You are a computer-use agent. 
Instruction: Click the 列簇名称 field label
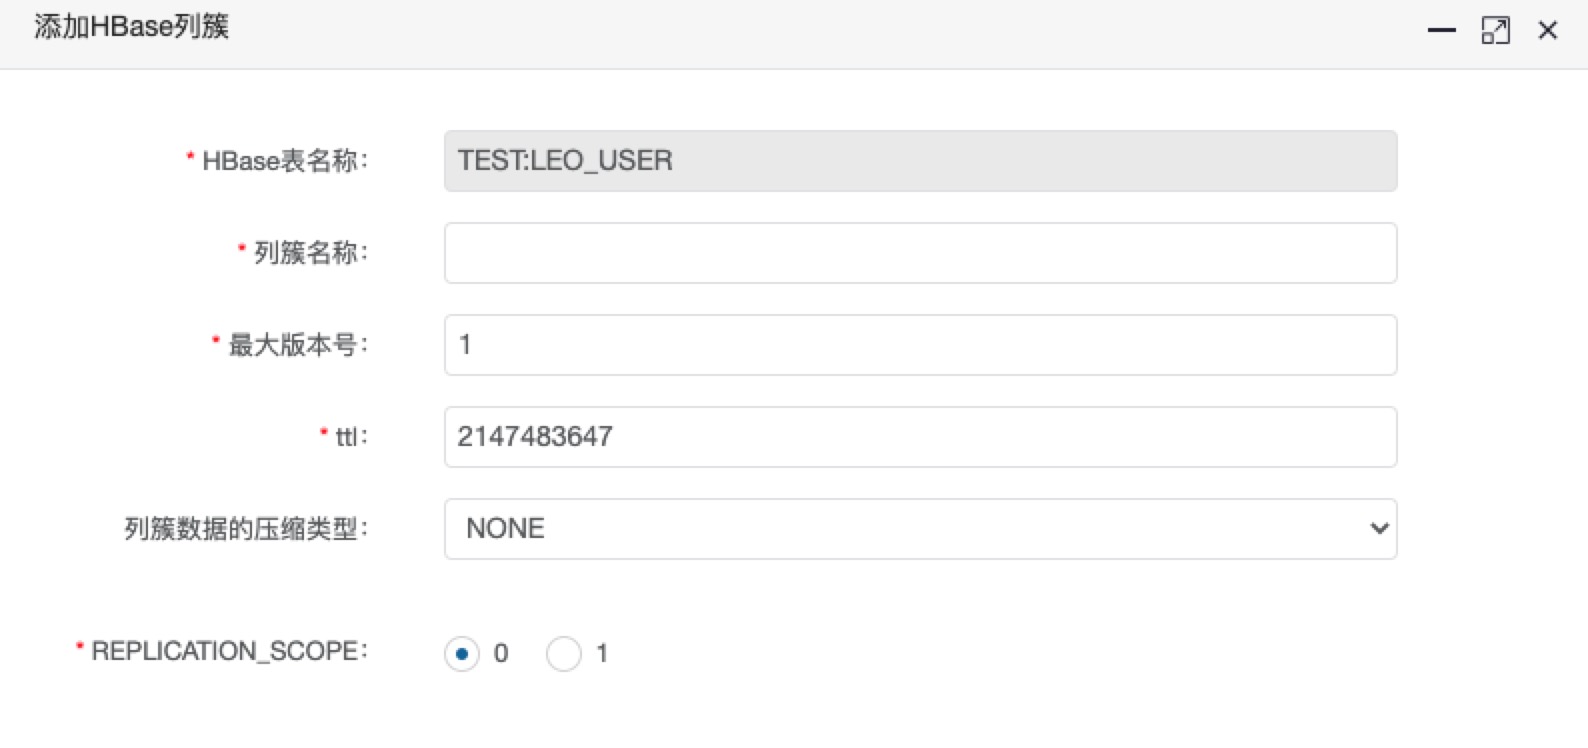[x=310, y=253]
